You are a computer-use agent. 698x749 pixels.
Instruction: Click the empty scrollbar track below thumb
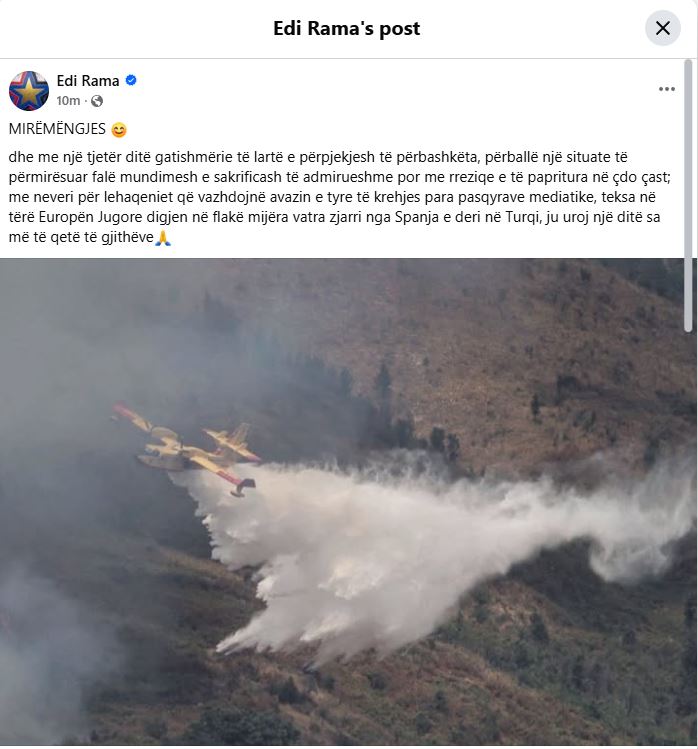pos(688,537)
